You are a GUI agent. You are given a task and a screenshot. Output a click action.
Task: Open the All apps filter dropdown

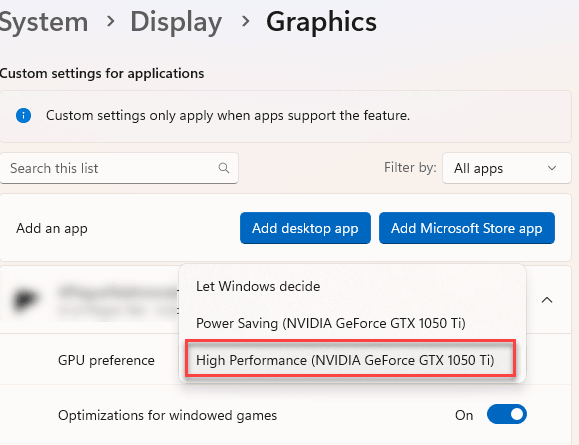pyautogui.click(x=507, y=168)
